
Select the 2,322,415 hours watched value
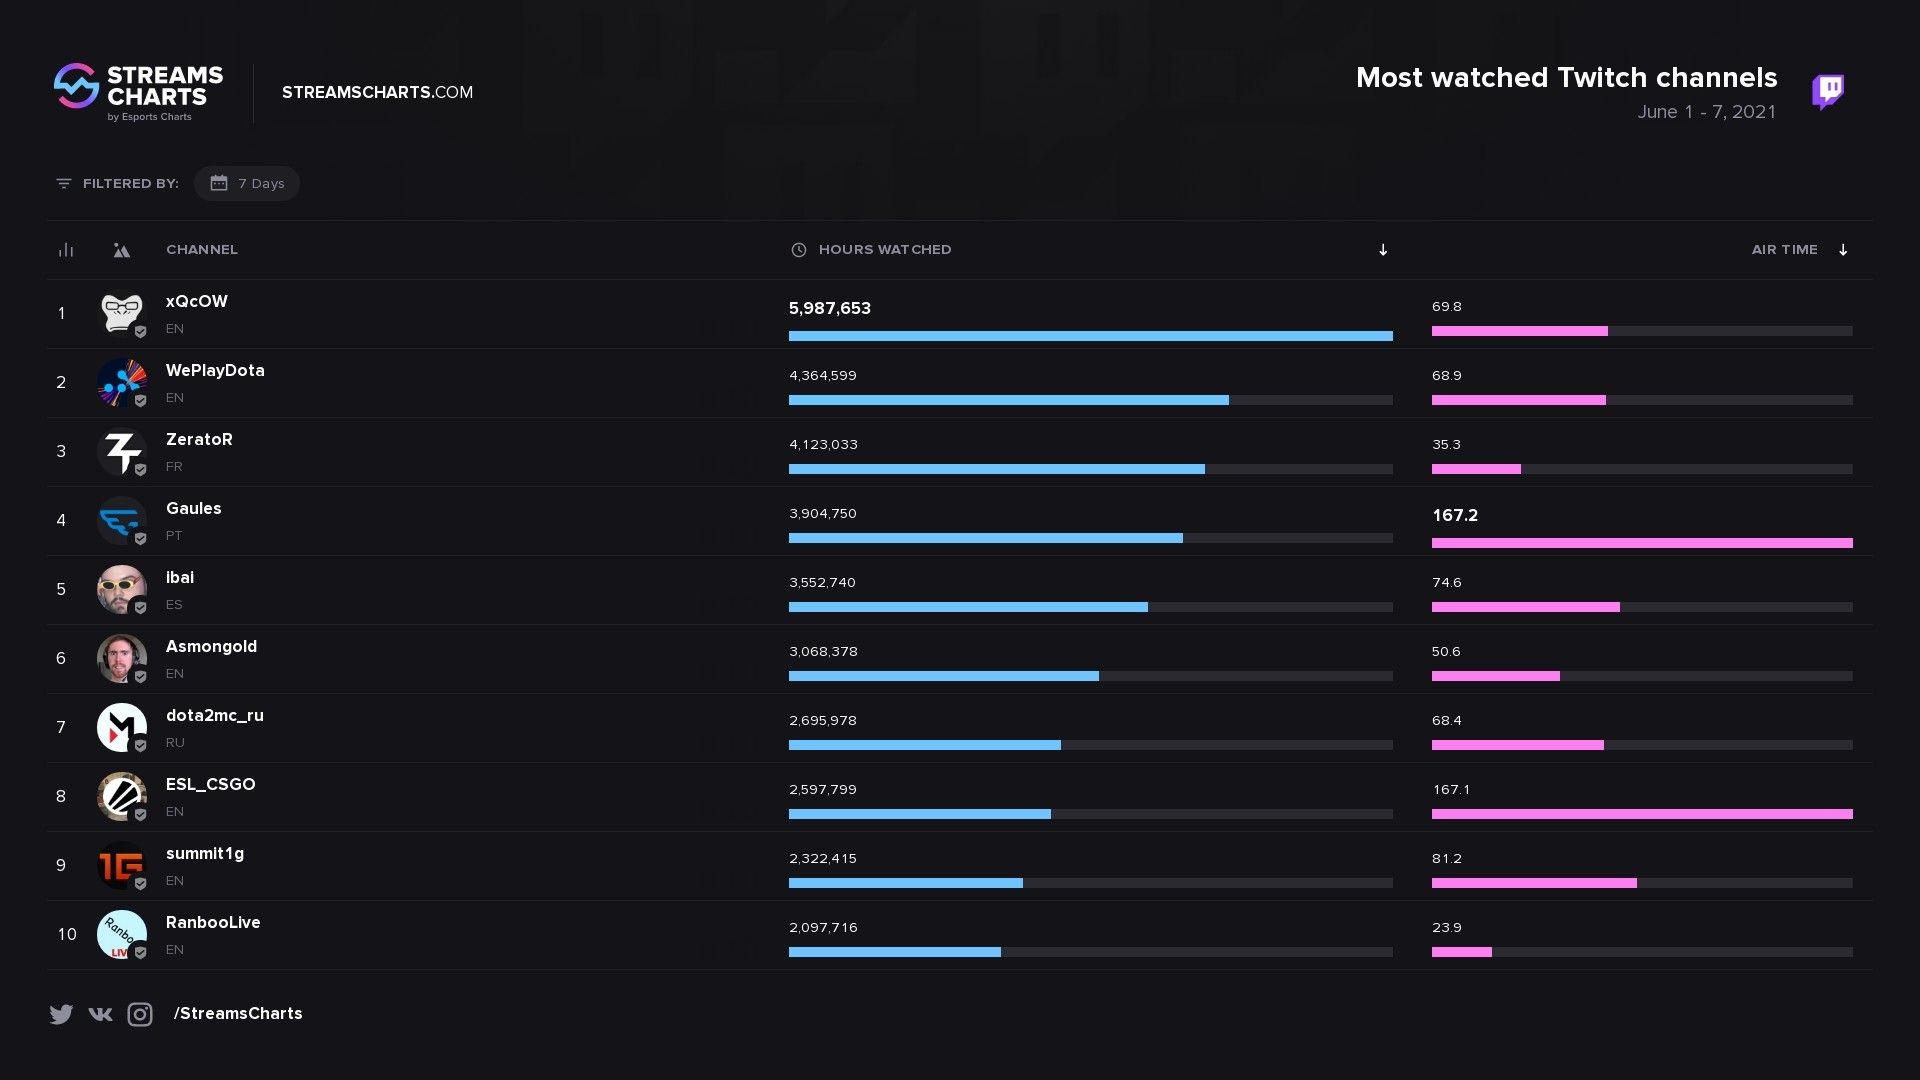click(823, 858)
